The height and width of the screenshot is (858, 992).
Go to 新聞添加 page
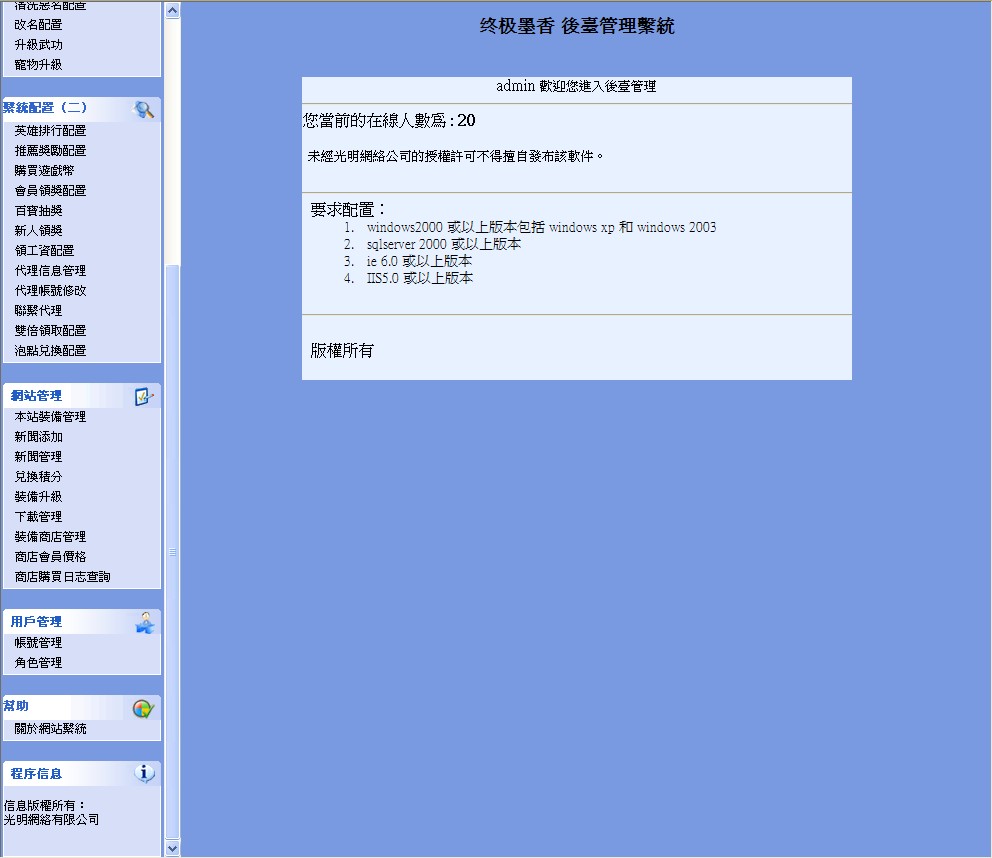(x=38, y=437)
